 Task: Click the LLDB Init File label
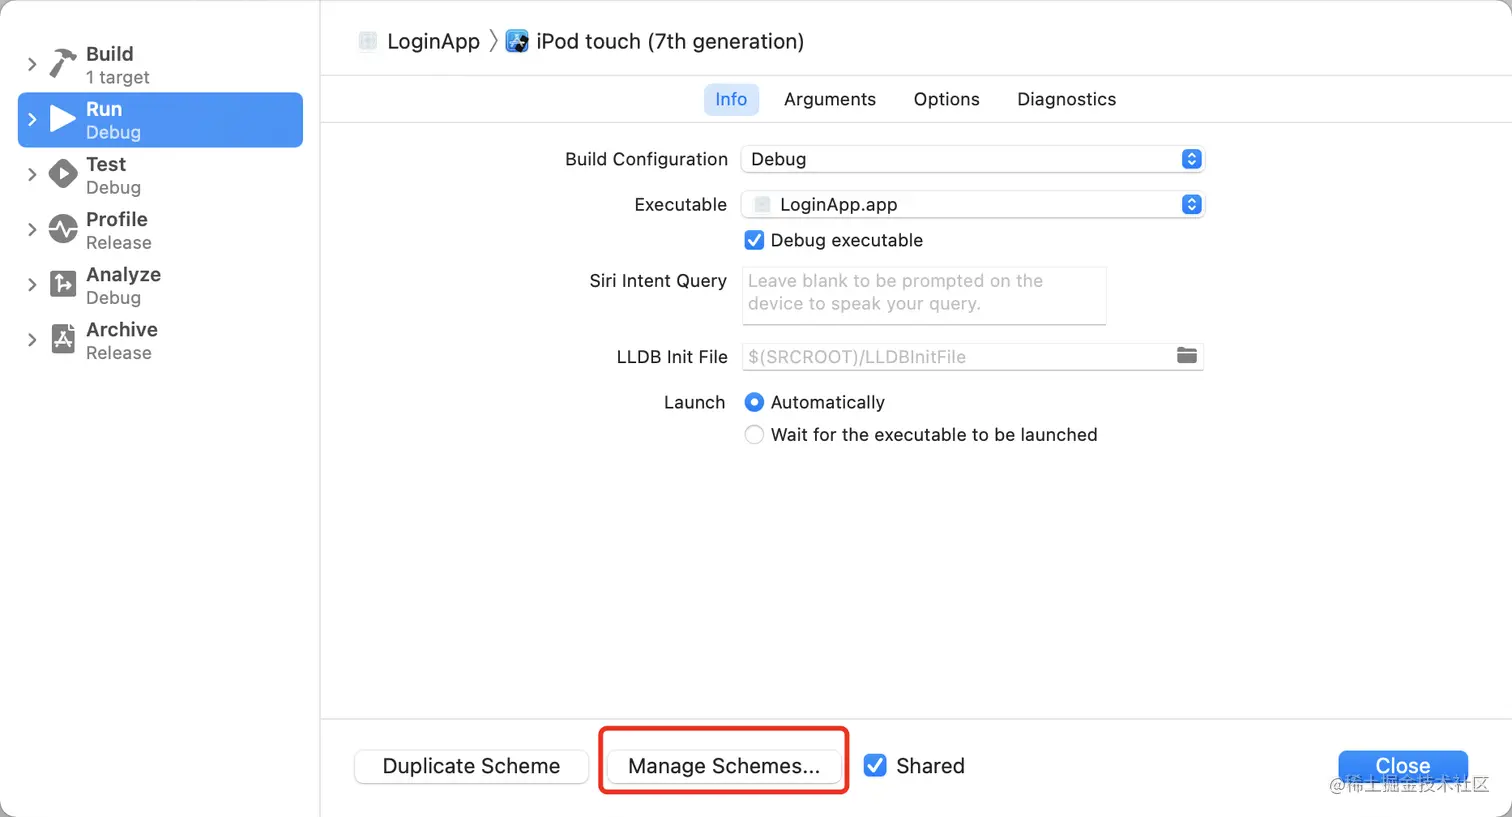click(x=672, y=357)
